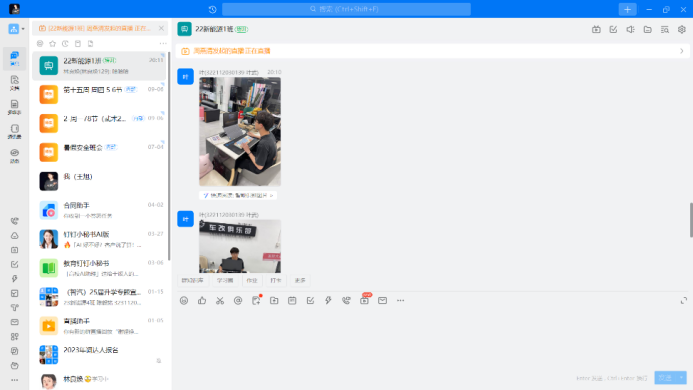693x390 pixels.
Task: Click the search box in the title bar
Action: pyautogui.click(x=346, y=9)
